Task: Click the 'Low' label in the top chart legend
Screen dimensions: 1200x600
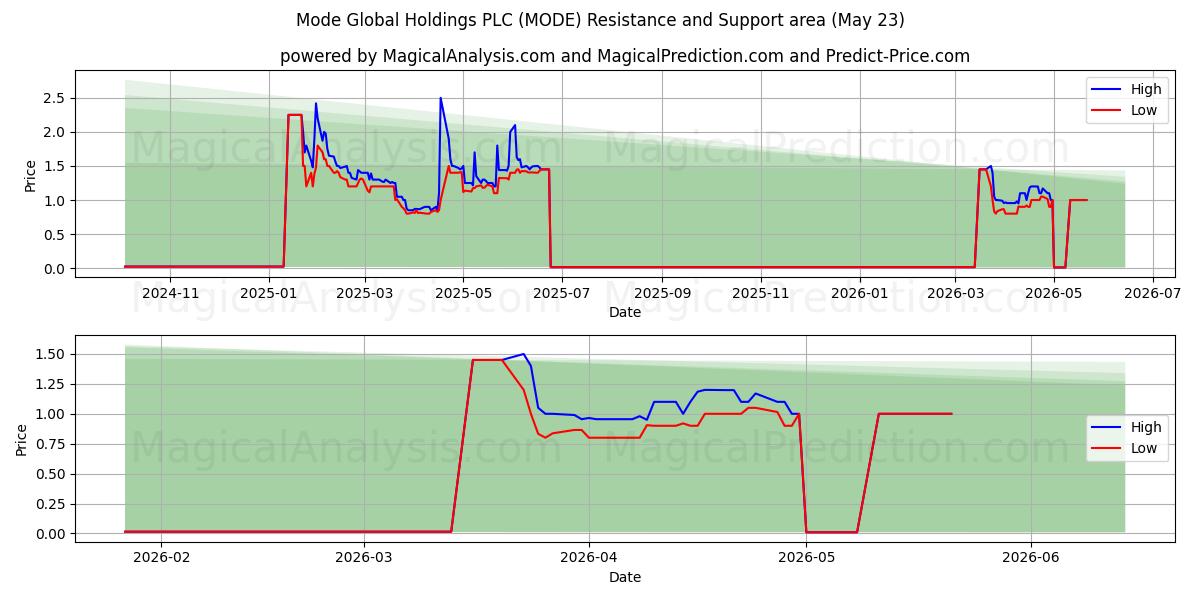Action: click(x=1144, y=111)
